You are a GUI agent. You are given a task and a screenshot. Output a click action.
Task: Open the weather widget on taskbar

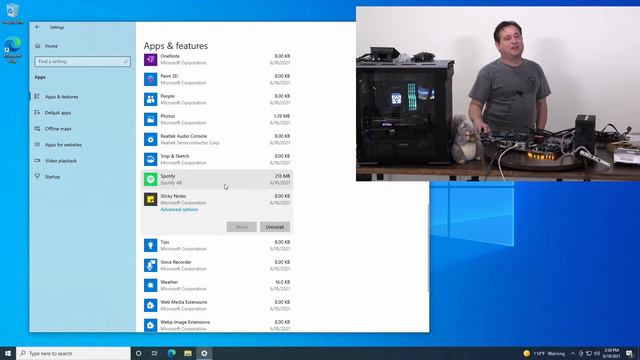pyautogui.click(x=544, y=353)
